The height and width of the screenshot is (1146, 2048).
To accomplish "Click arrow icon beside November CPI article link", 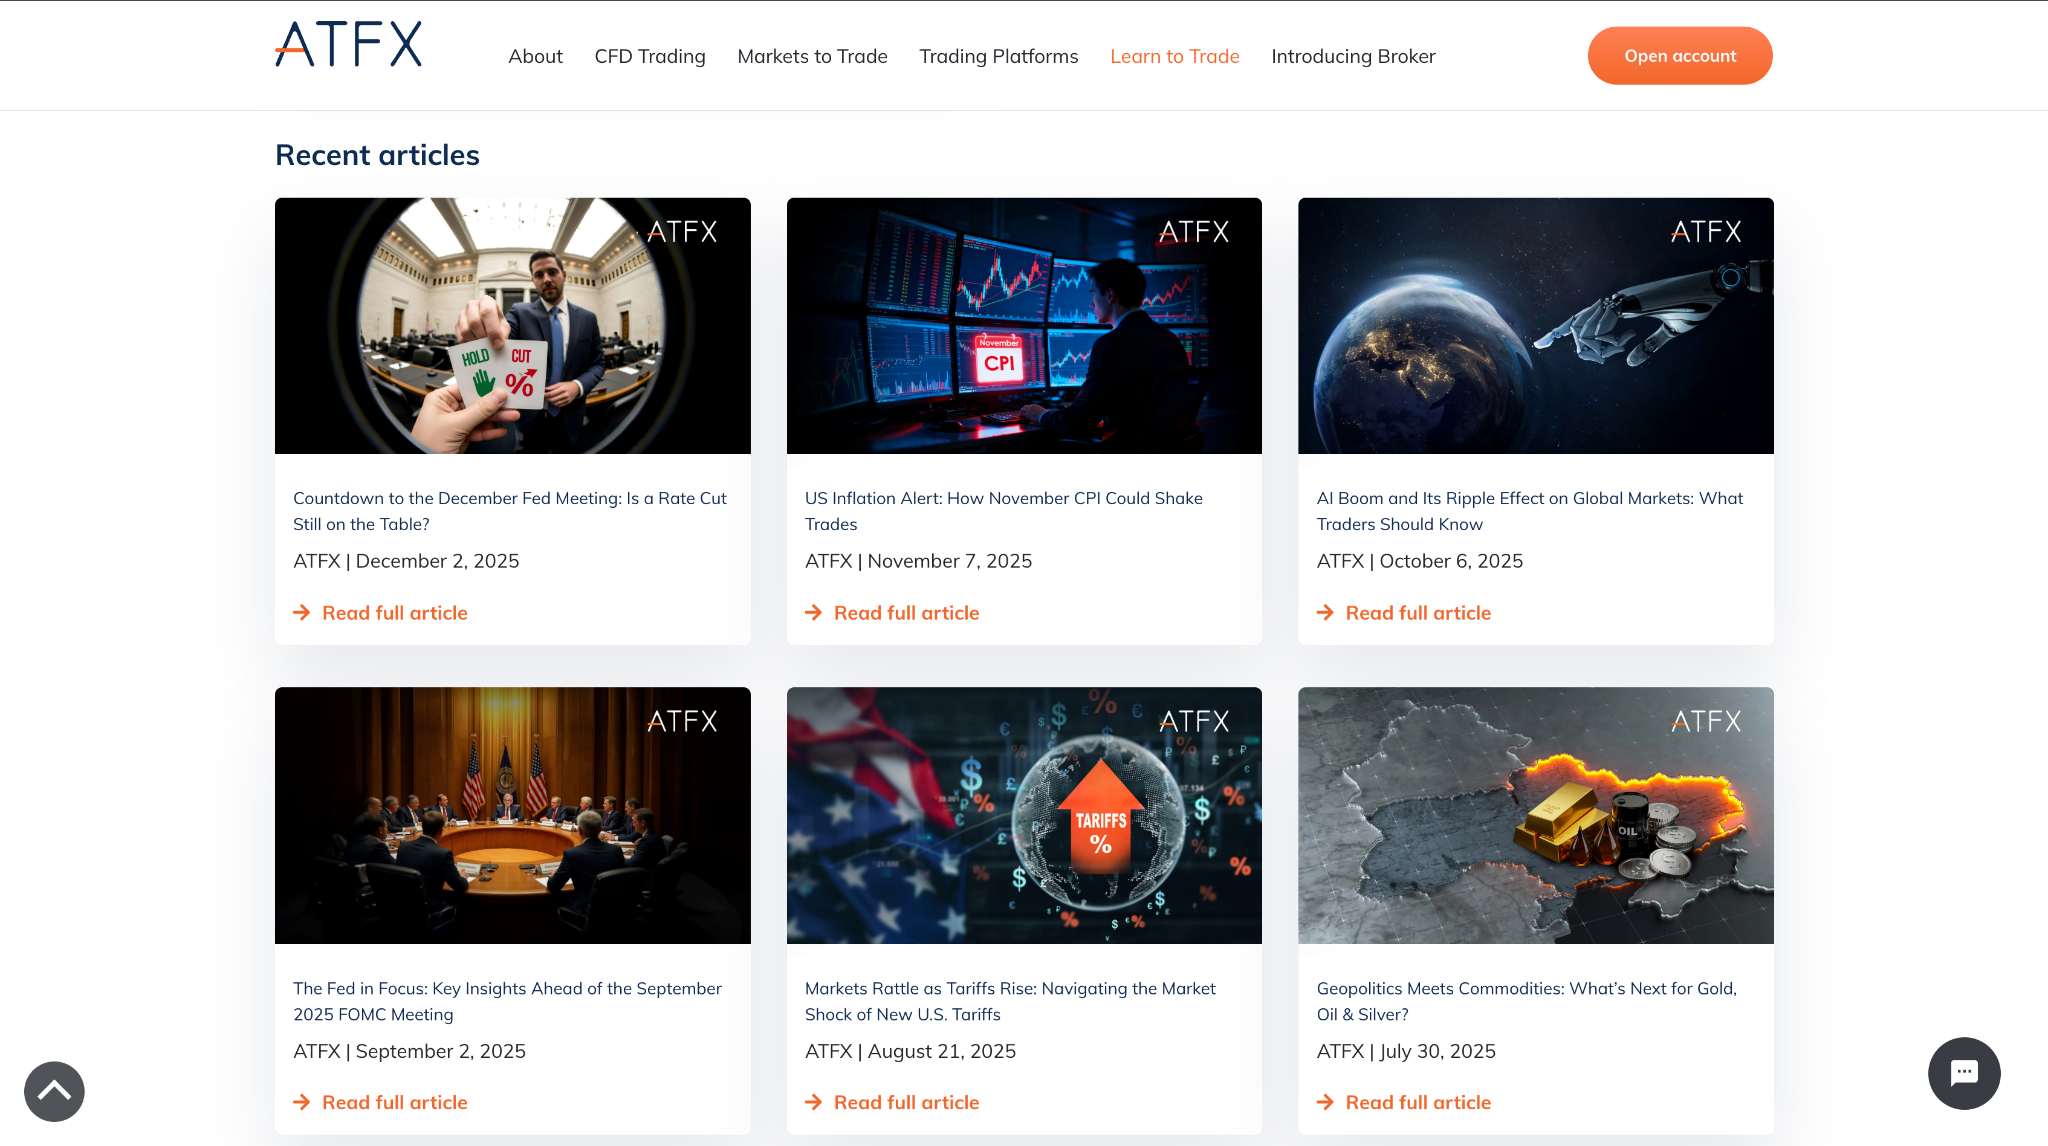I will click(x=814, y=612).
